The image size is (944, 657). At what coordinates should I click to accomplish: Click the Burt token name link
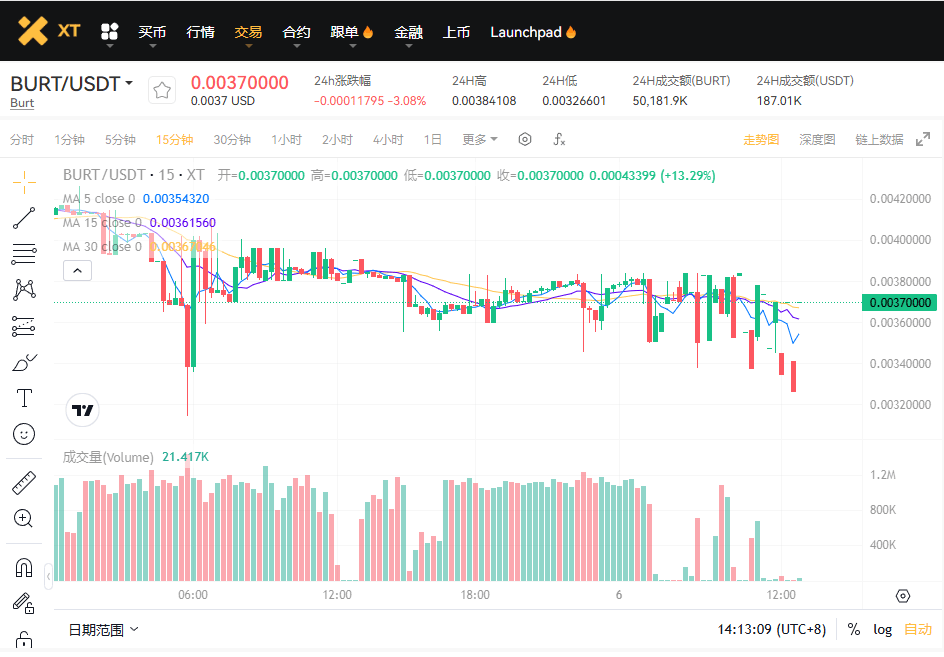tap(22, 103)
